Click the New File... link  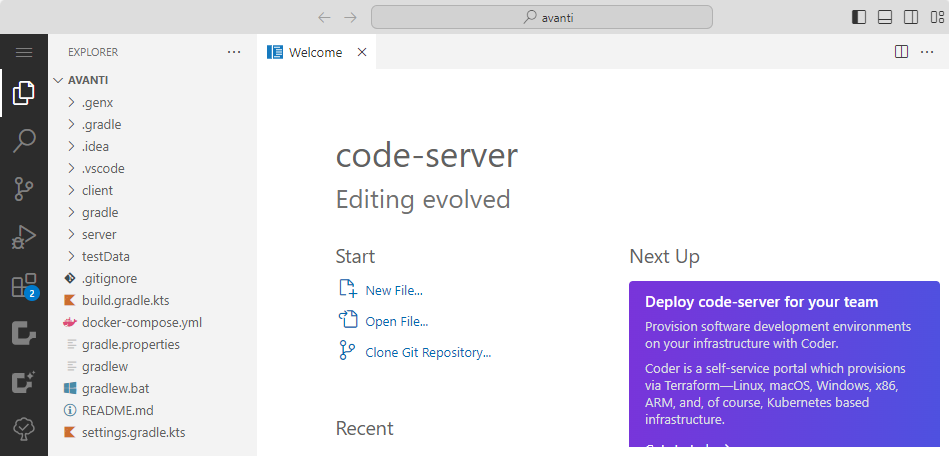click(x=394, y=290)
